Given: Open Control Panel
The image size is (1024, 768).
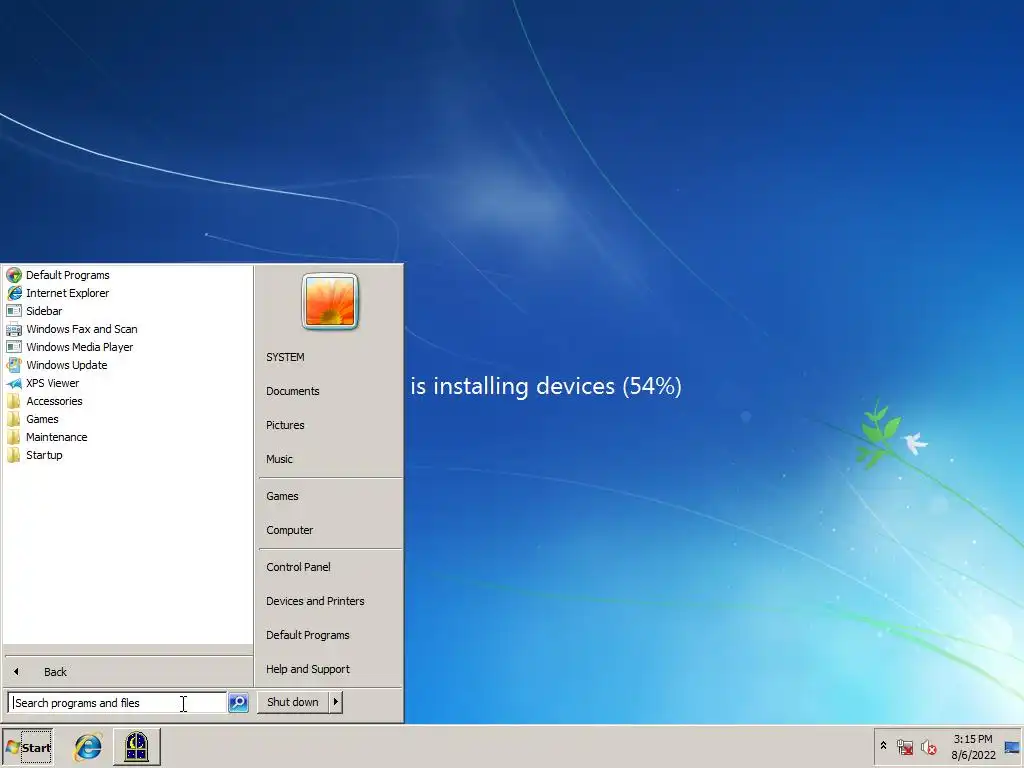Looking at the screenshot, I should coord(298,567).
